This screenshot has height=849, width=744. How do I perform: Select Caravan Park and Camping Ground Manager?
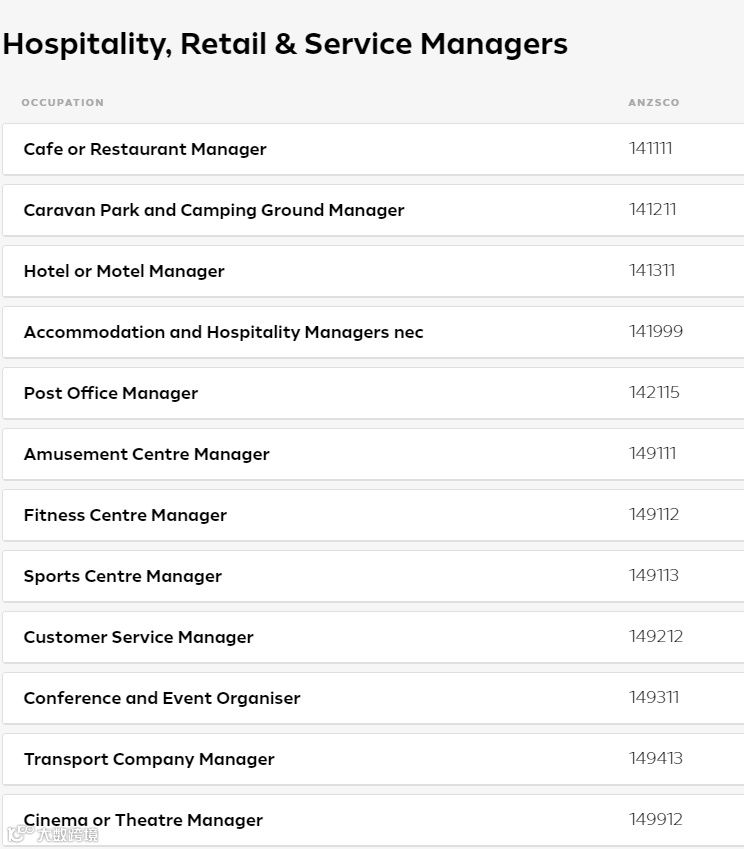pyautogui.click(x=214, y=210)
